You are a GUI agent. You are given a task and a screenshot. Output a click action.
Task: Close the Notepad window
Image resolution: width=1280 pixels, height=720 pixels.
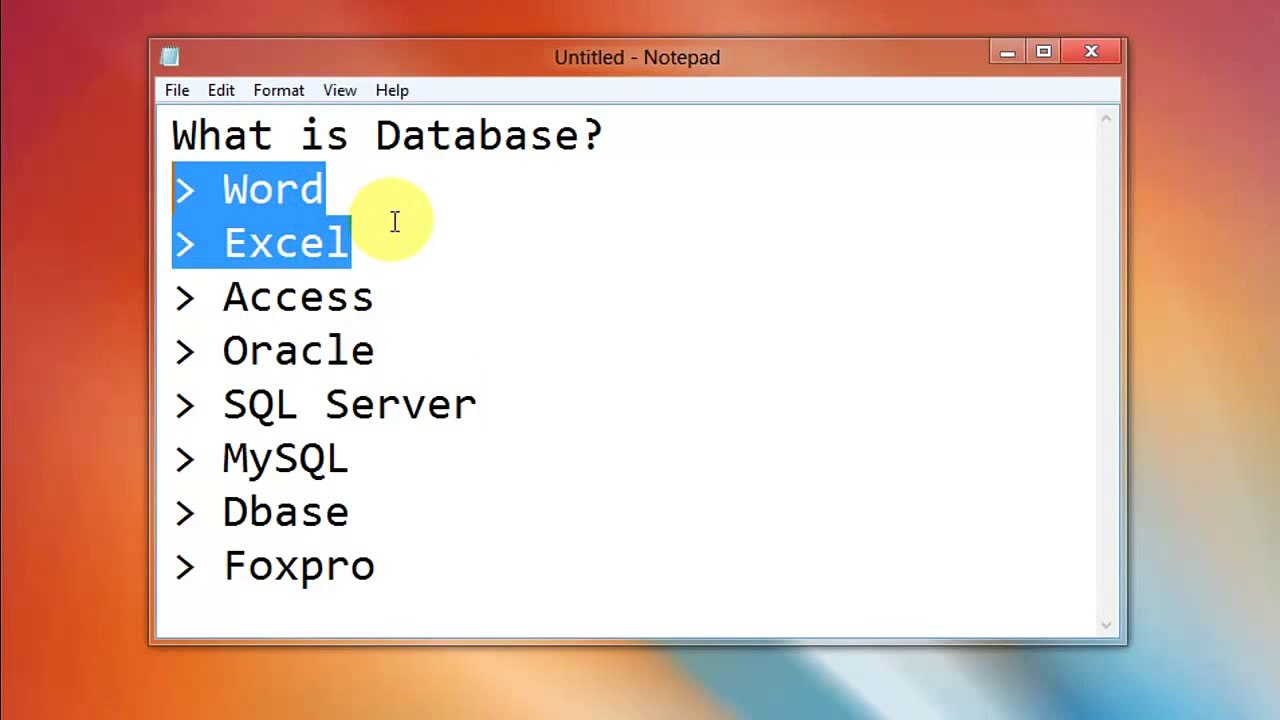[x=1091, y=52]
